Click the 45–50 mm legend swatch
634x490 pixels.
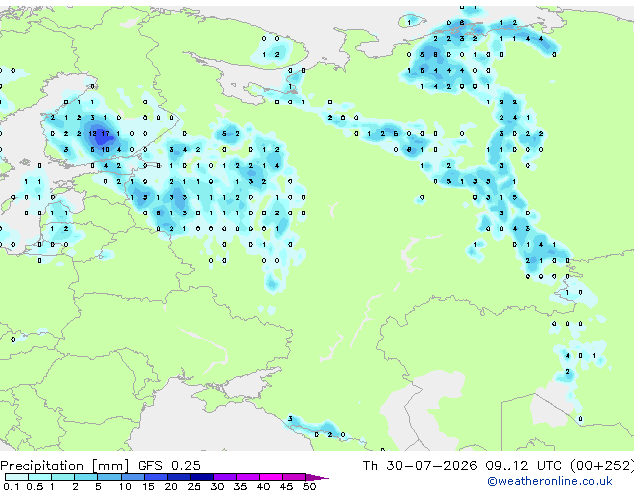294,477
